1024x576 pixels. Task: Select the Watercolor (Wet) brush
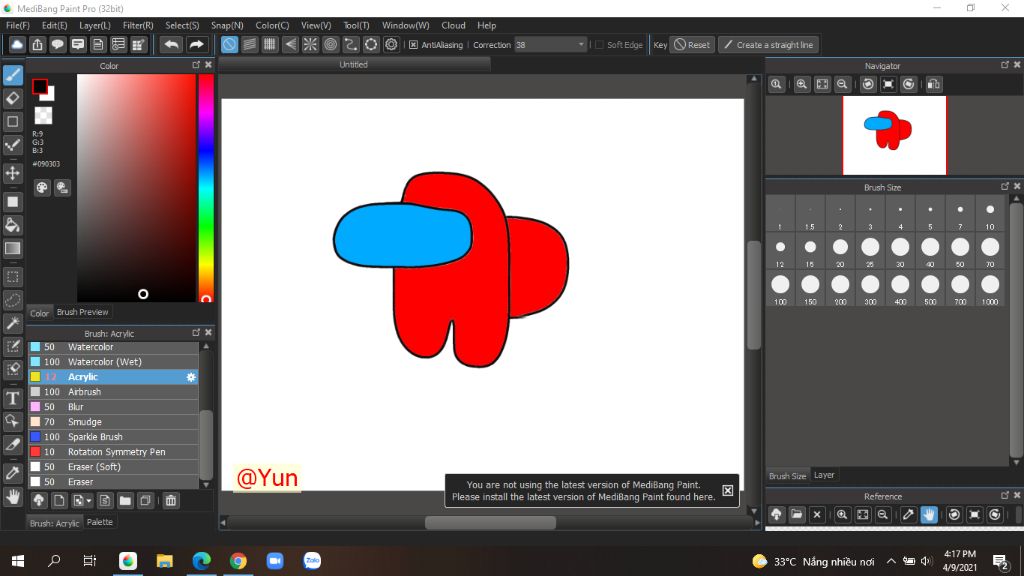point(113,362)
